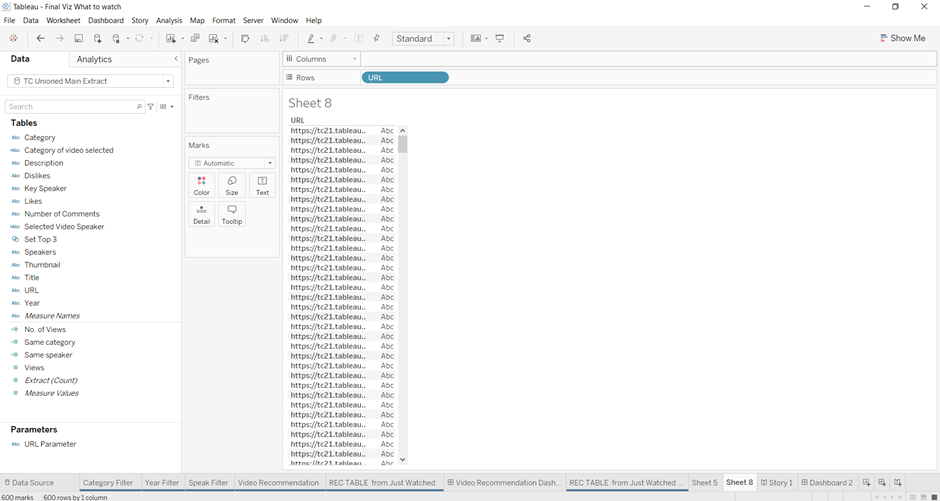Go to the Data Source tab
This screenshot has height=501, width=940.
[x=29, y=482]
